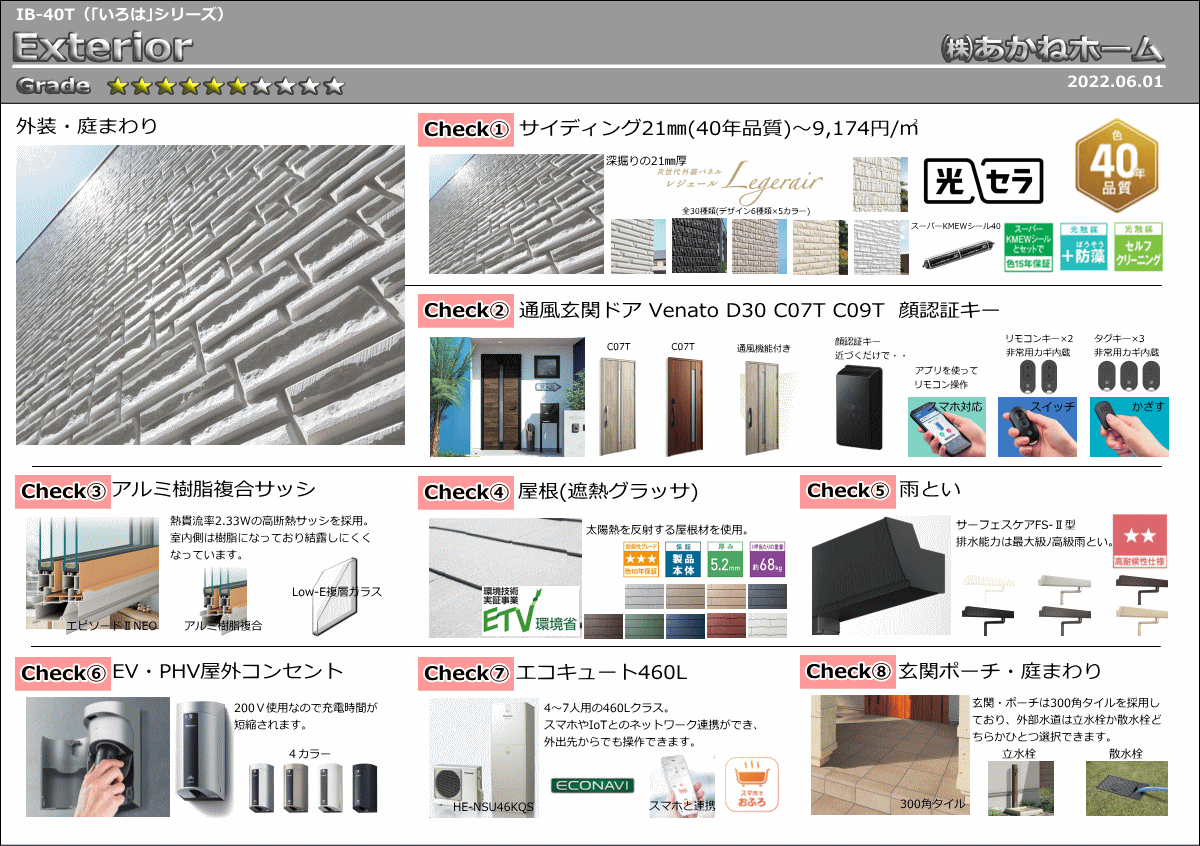1200x846 pixels.
Task: Click the green ECONAVI logo
Action: pos(593,785)
